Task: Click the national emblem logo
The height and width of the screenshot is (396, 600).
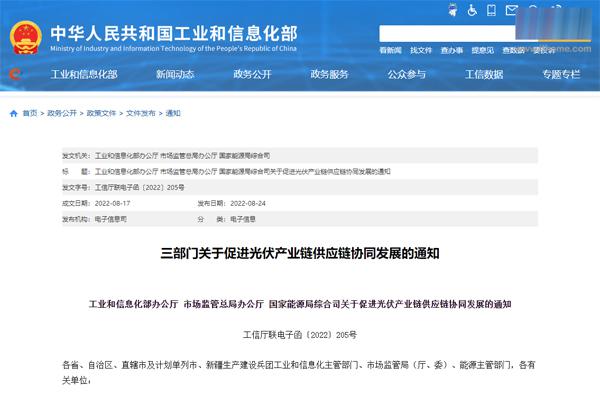Action: point(25,37)
